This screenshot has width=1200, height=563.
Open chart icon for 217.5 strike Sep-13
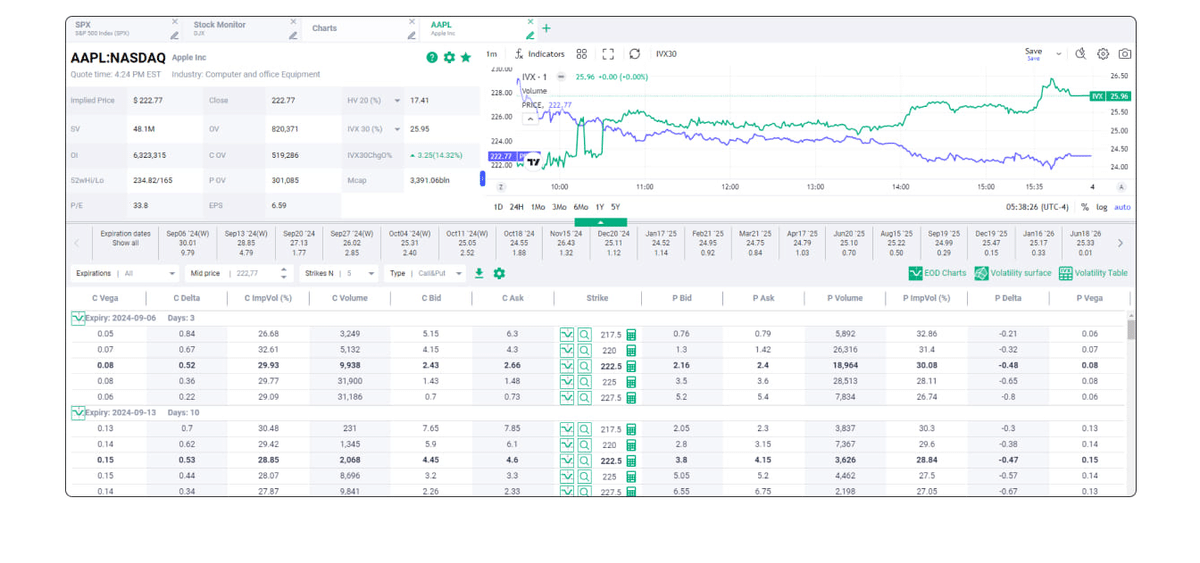pyautogui.click(x=567, y=429)
